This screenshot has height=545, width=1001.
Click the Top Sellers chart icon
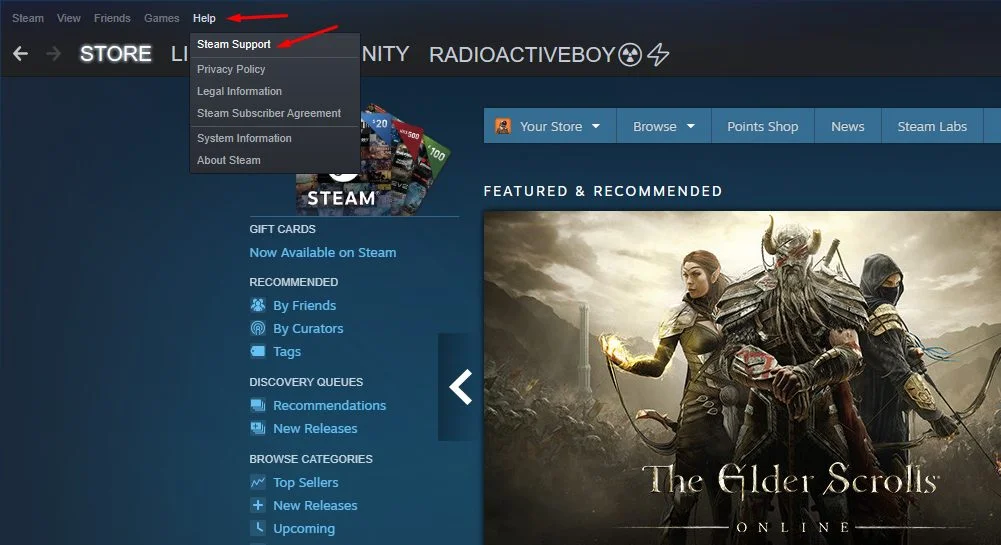pyautogui.click(x=258, y=482)
